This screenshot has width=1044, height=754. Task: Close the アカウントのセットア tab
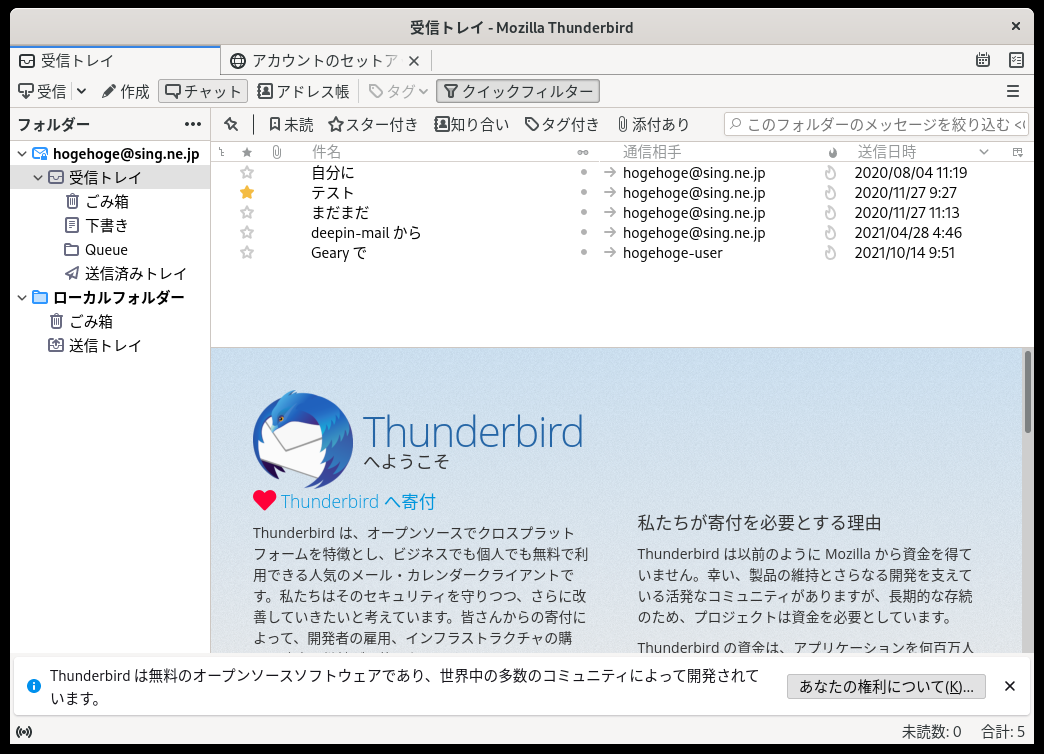[x=413, y=61]
